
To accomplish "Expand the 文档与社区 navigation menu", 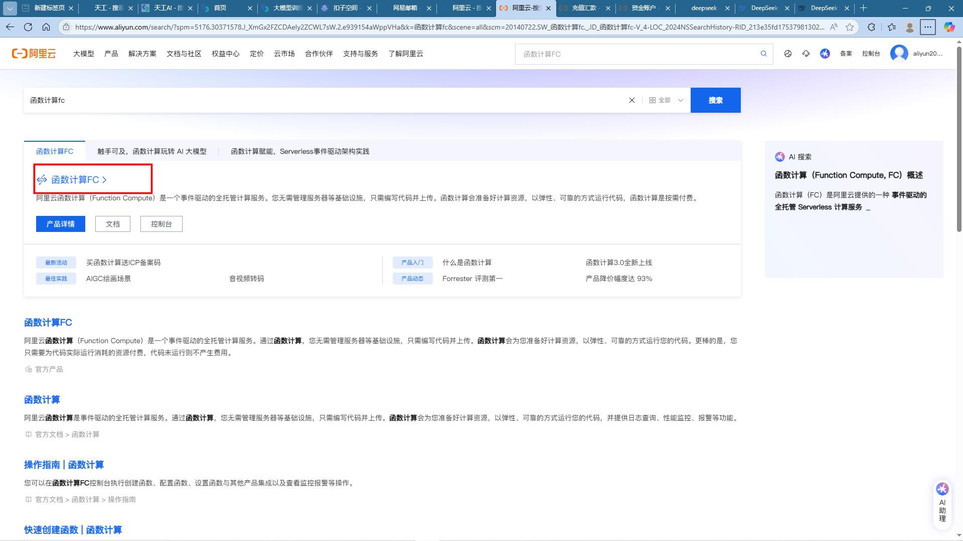I will click(184, 53).
